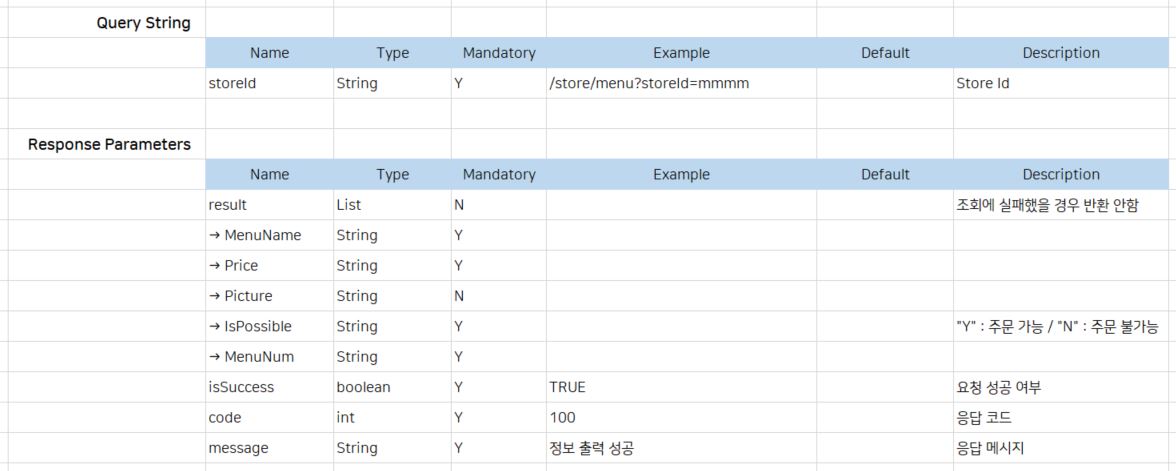
Task: Click the isSuccess name cell
Action: point(241,387)
